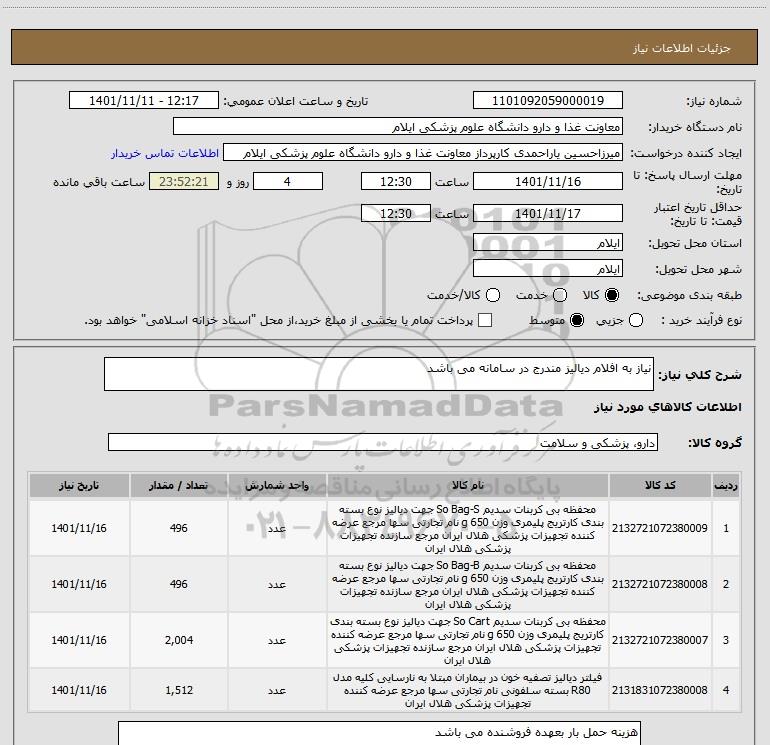Click the ردیف column header

click(726, 486)
